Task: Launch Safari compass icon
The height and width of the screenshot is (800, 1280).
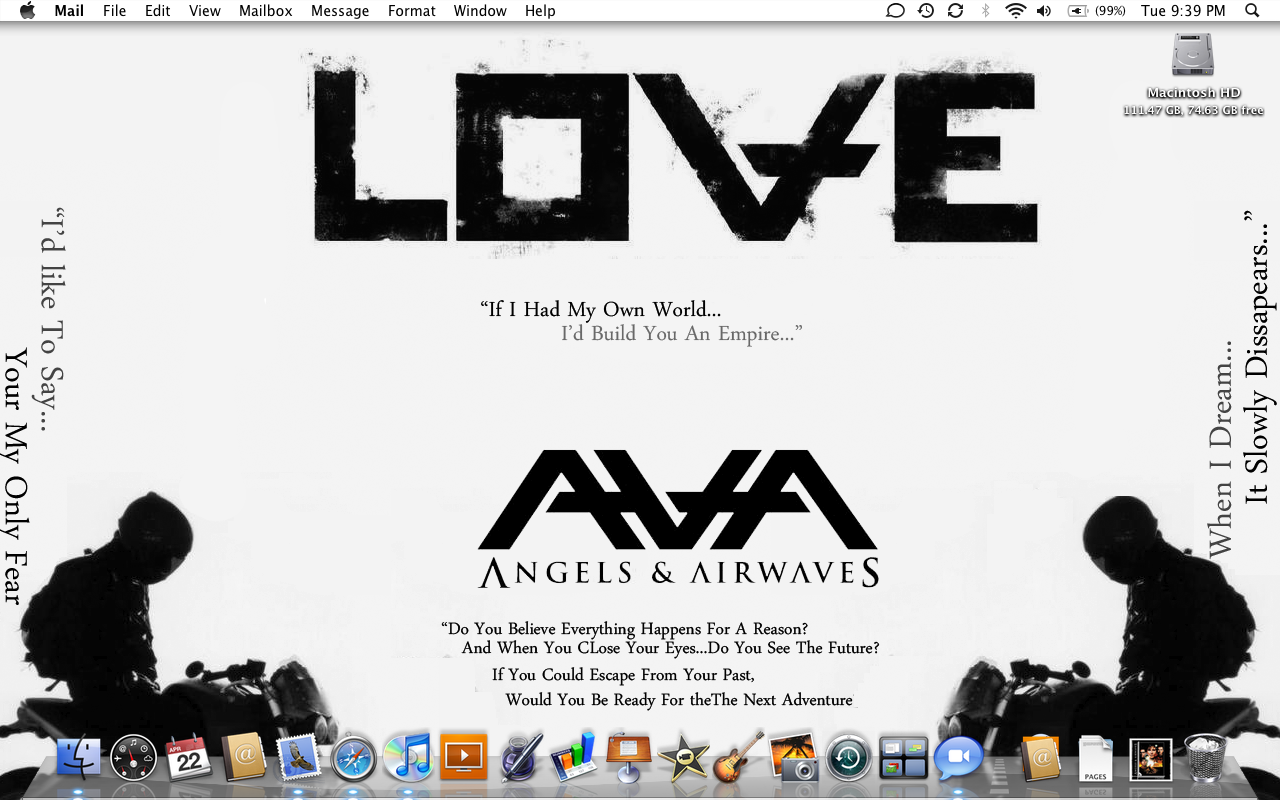Action: pyautogui.click(x=353, y=758)
